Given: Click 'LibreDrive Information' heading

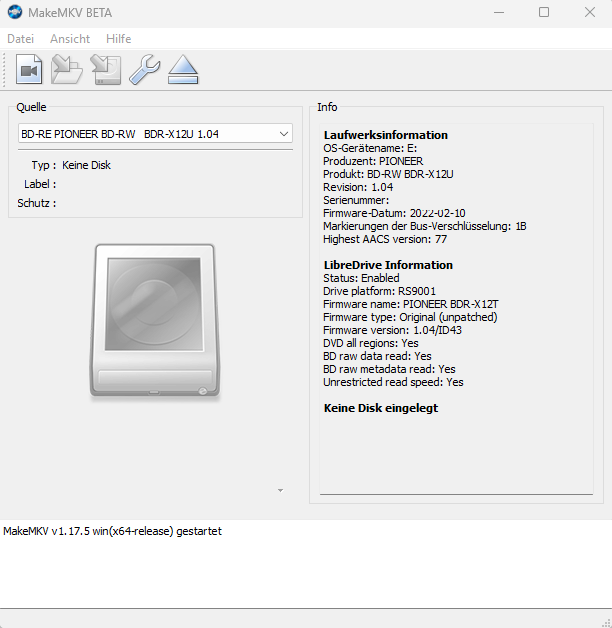Looking at the screenshot, I should tap(388, 265).
